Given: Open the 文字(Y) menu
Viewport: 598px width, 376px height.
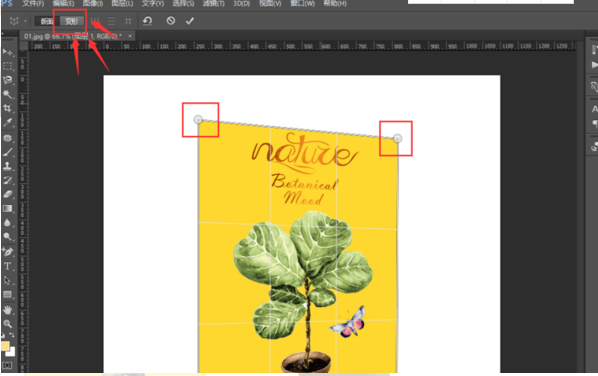Looking at the screenshot, I should coord(153,3).
